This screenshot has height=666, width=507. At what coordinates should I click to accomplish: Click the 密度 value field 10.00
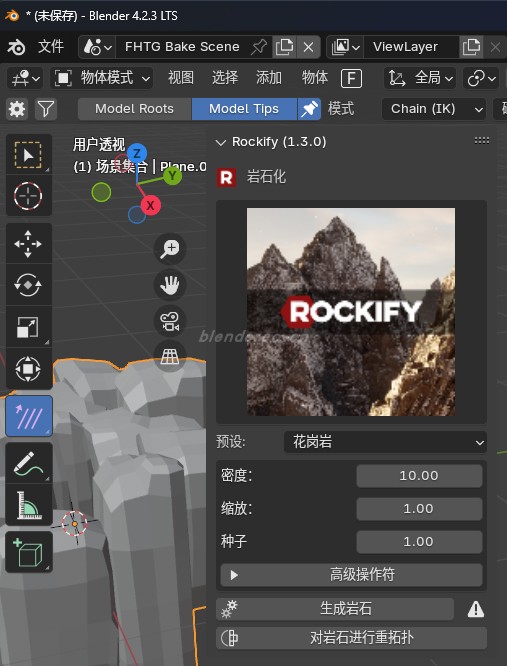419,476
